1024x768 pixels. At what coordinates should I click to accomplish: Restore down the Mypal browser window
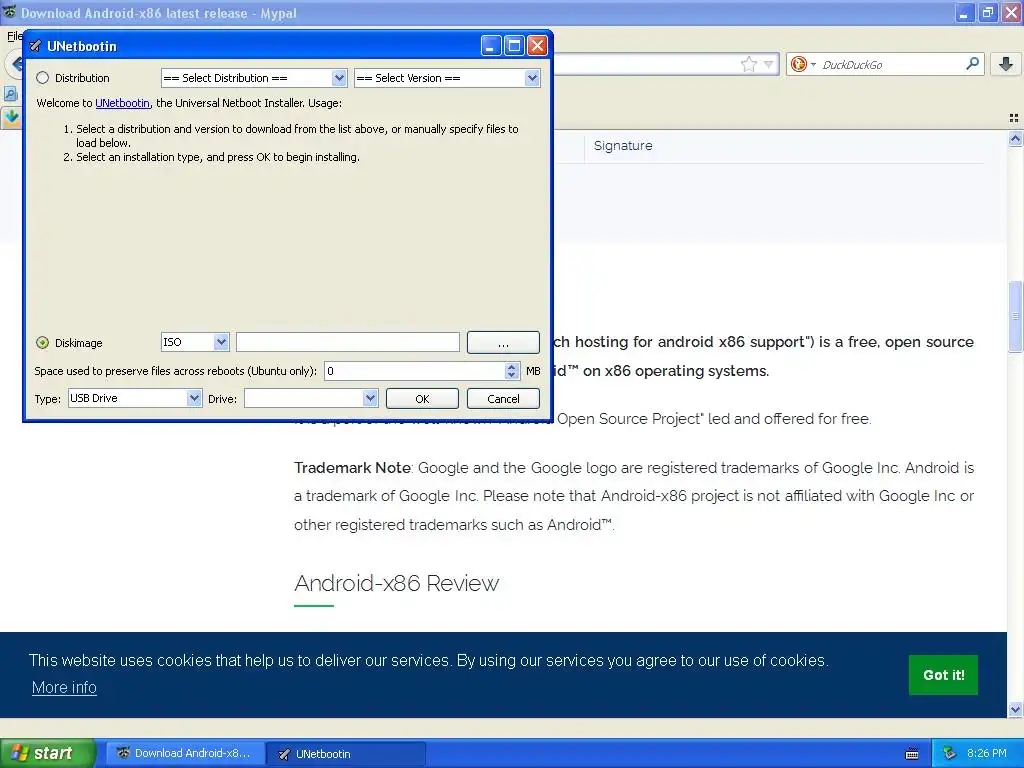(x=988, y=12)
